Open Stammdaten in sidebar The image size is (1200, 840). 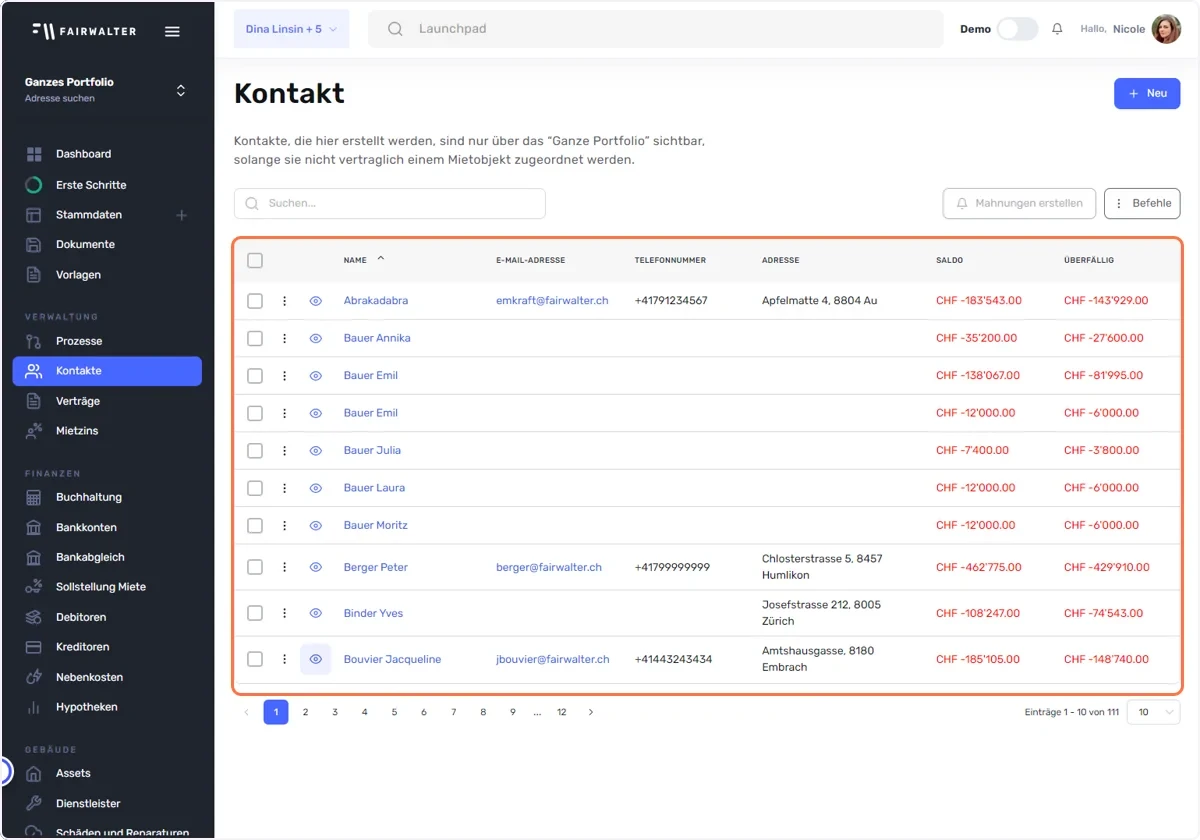tap(89, 215)
